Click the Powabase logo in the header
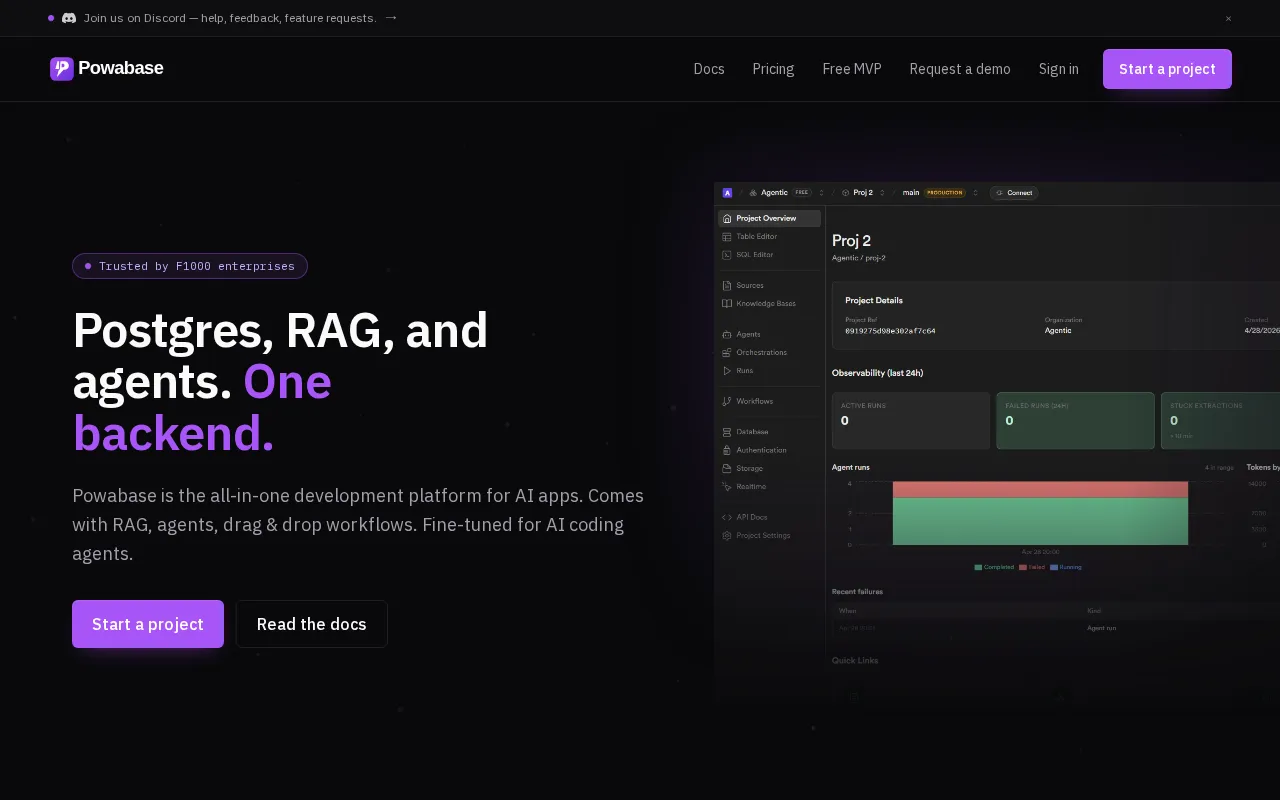 click(106, 68)
